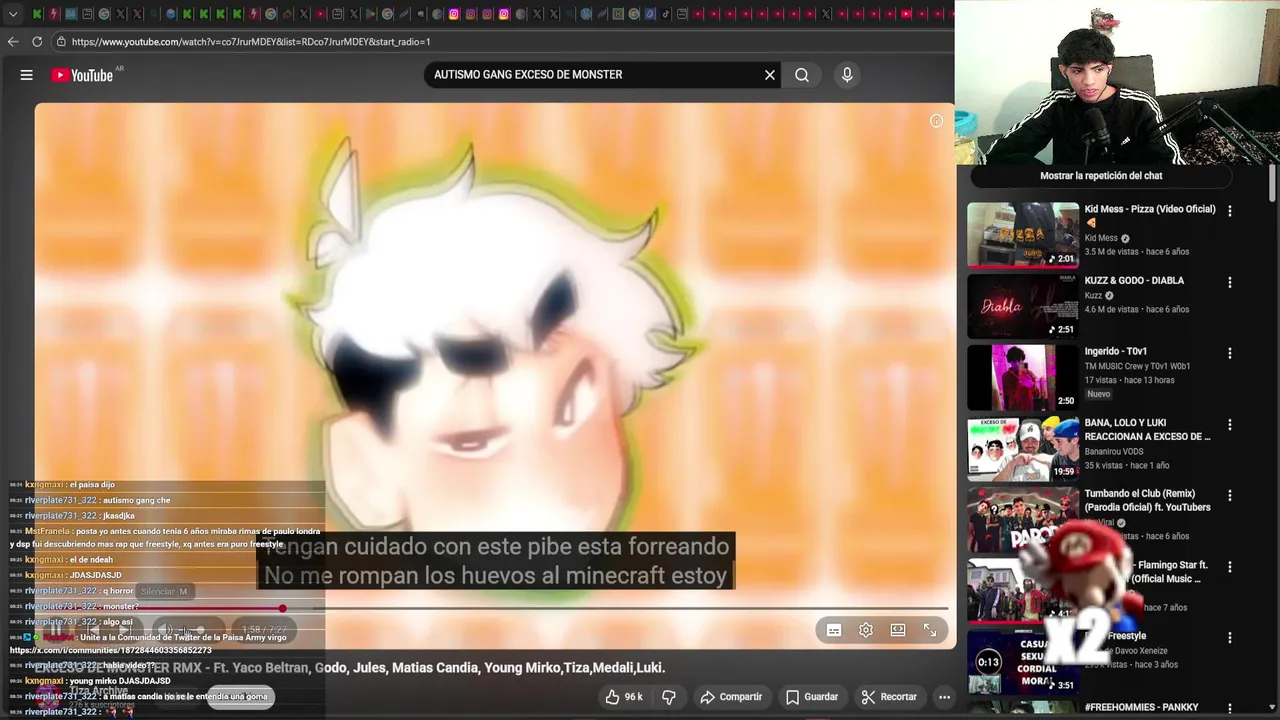Mute the video with the speaker icon
Screen dimensions: 1280x720
pyautogui.click(x=165, y=630)
